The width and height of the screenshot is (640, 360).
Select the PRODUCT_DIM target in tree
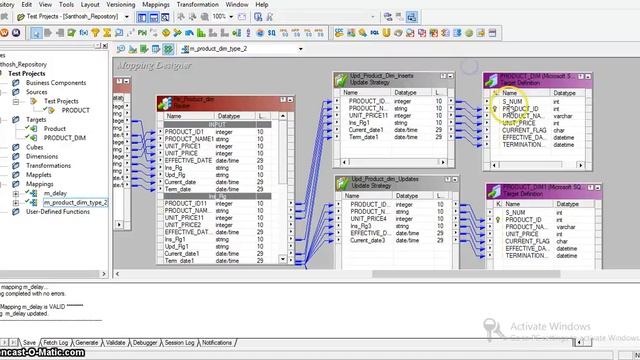coord(65,138)
